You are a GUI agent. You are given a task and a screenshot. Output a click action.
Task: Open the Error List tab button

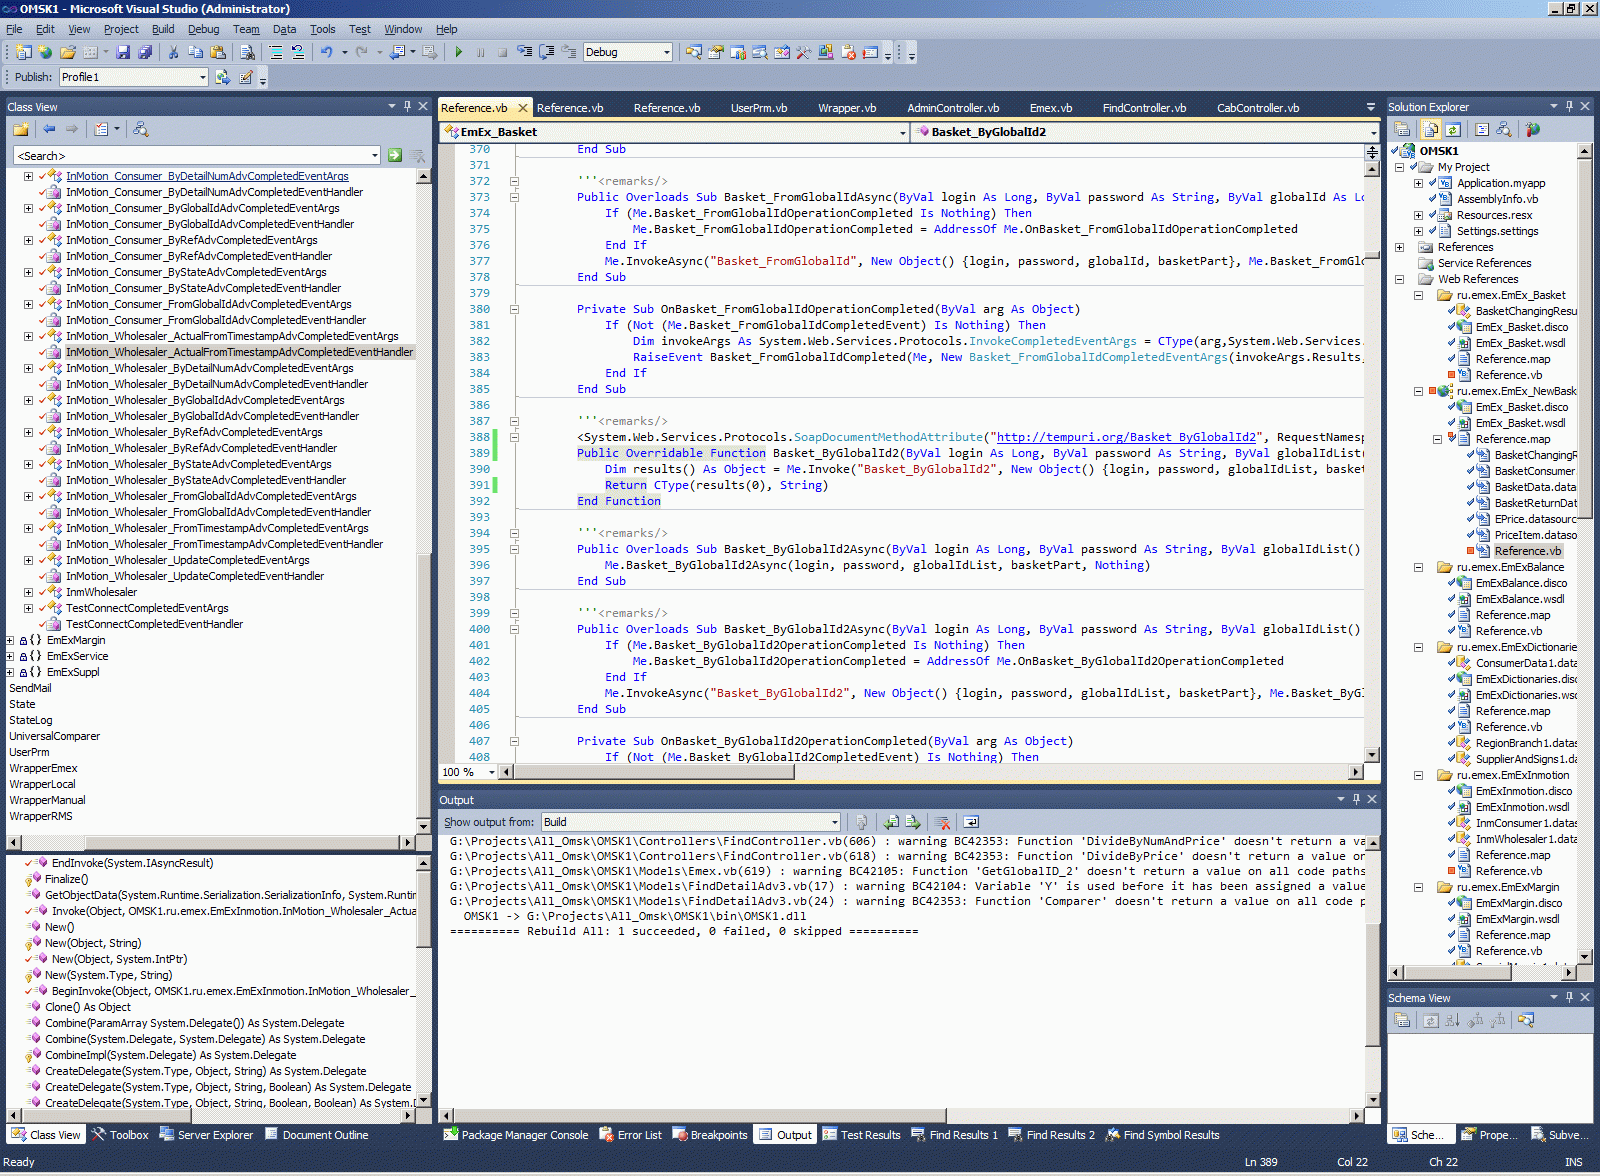click(631, 1135)
